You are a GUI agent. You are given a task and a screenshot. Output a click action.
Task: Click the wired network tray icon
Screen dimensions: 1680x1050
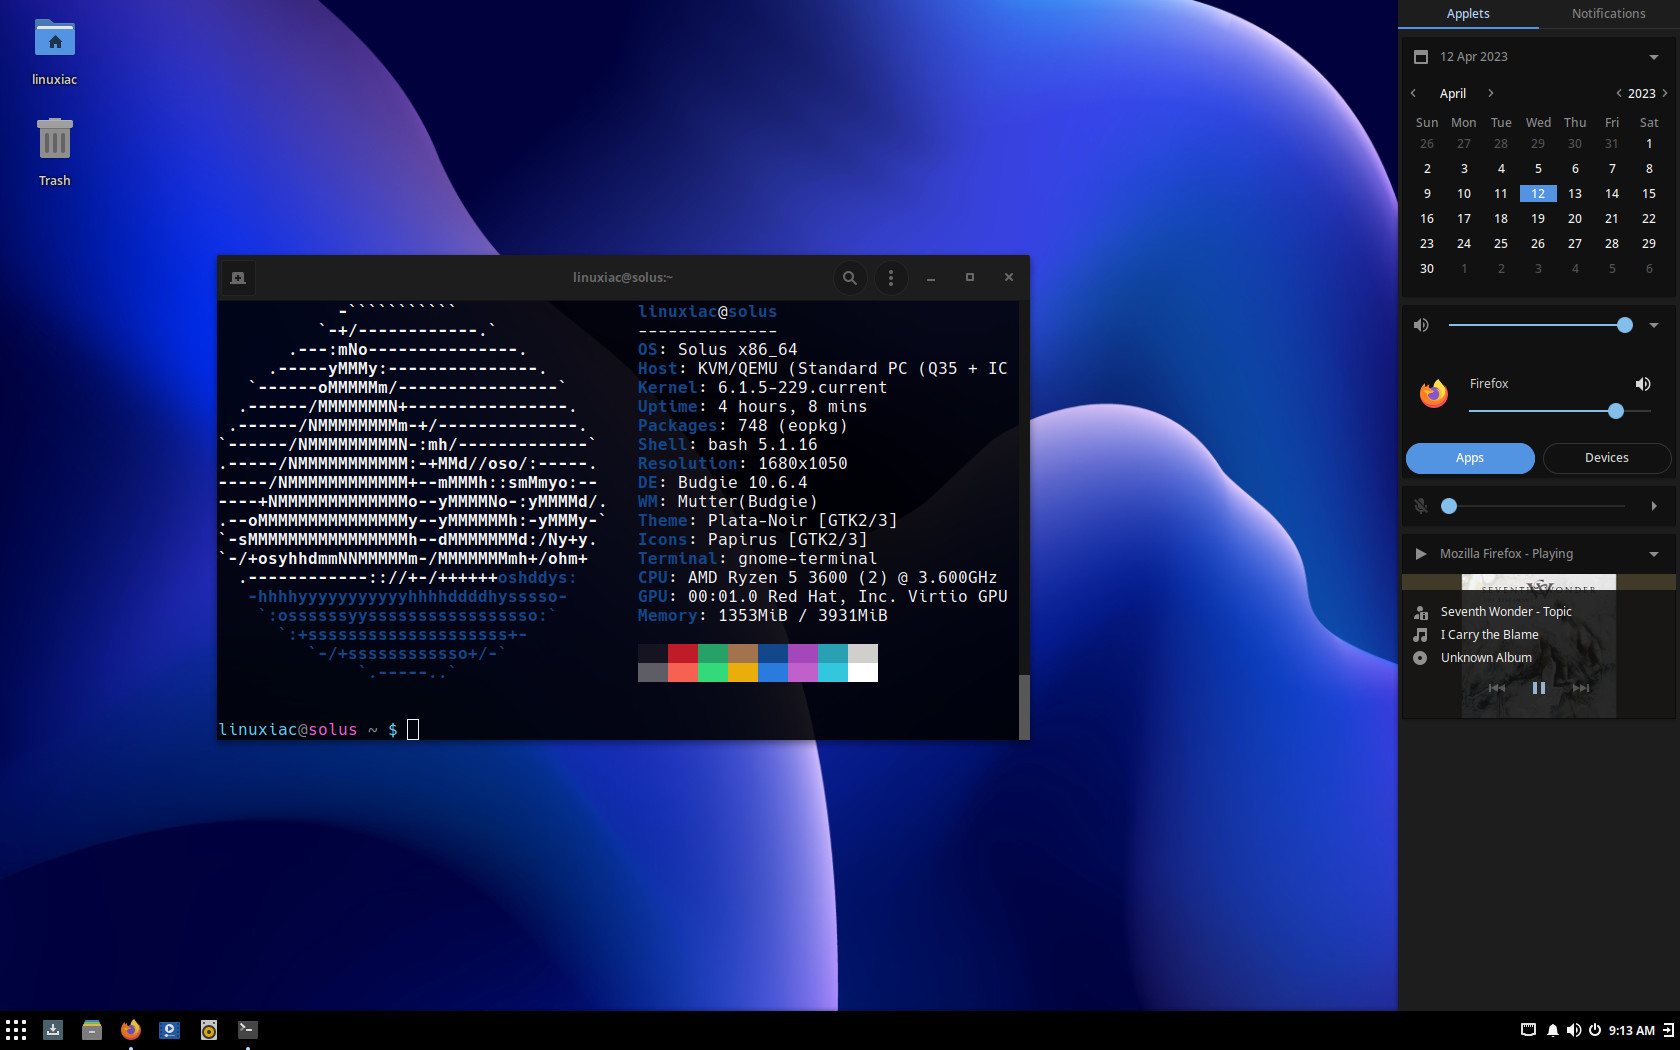click(x=1528, y=1030)
